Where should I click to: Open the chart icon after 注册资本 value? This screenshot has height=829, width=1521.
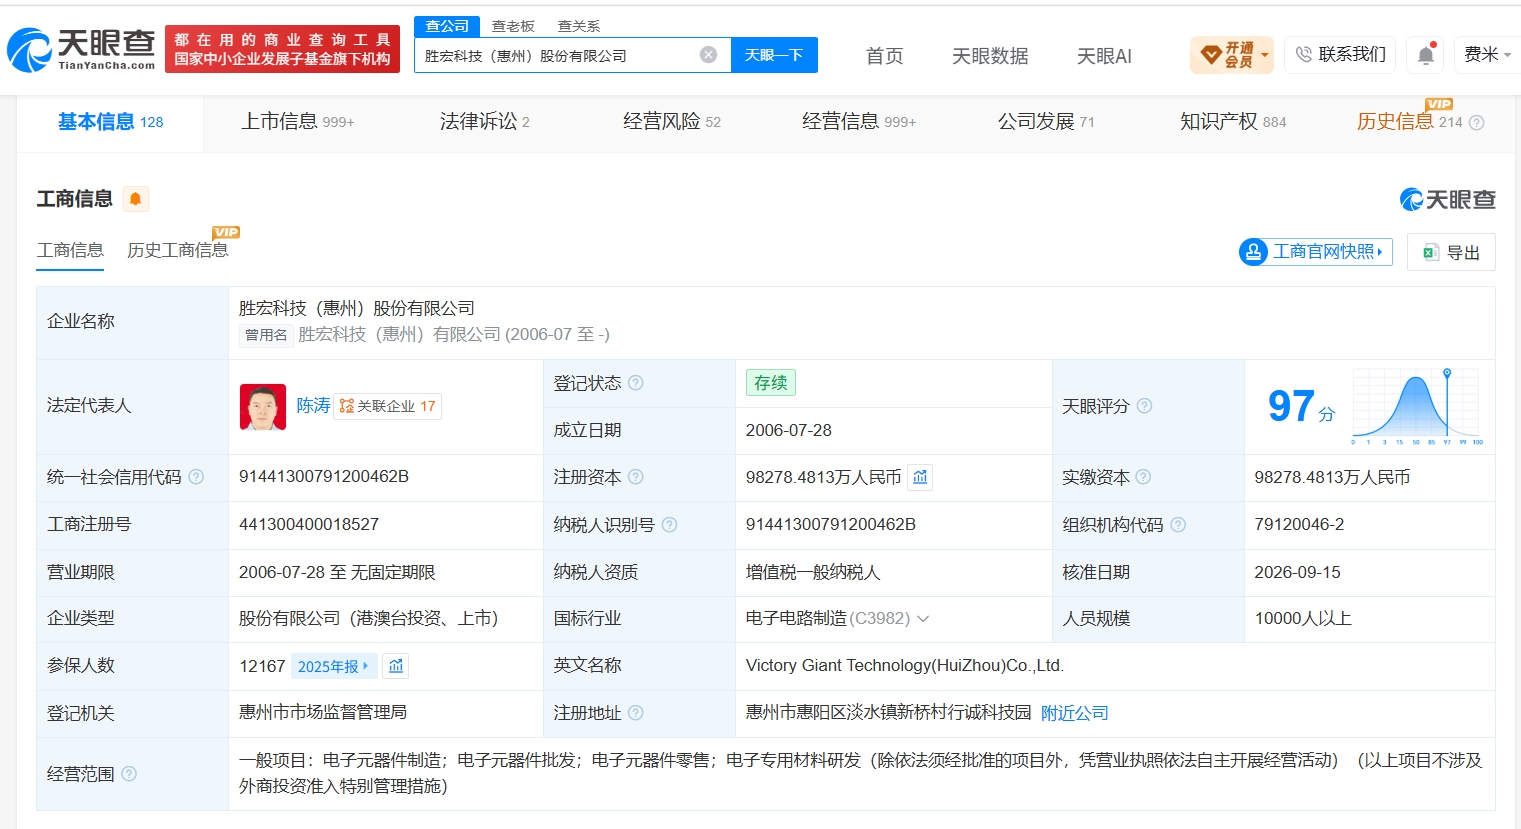920,477
